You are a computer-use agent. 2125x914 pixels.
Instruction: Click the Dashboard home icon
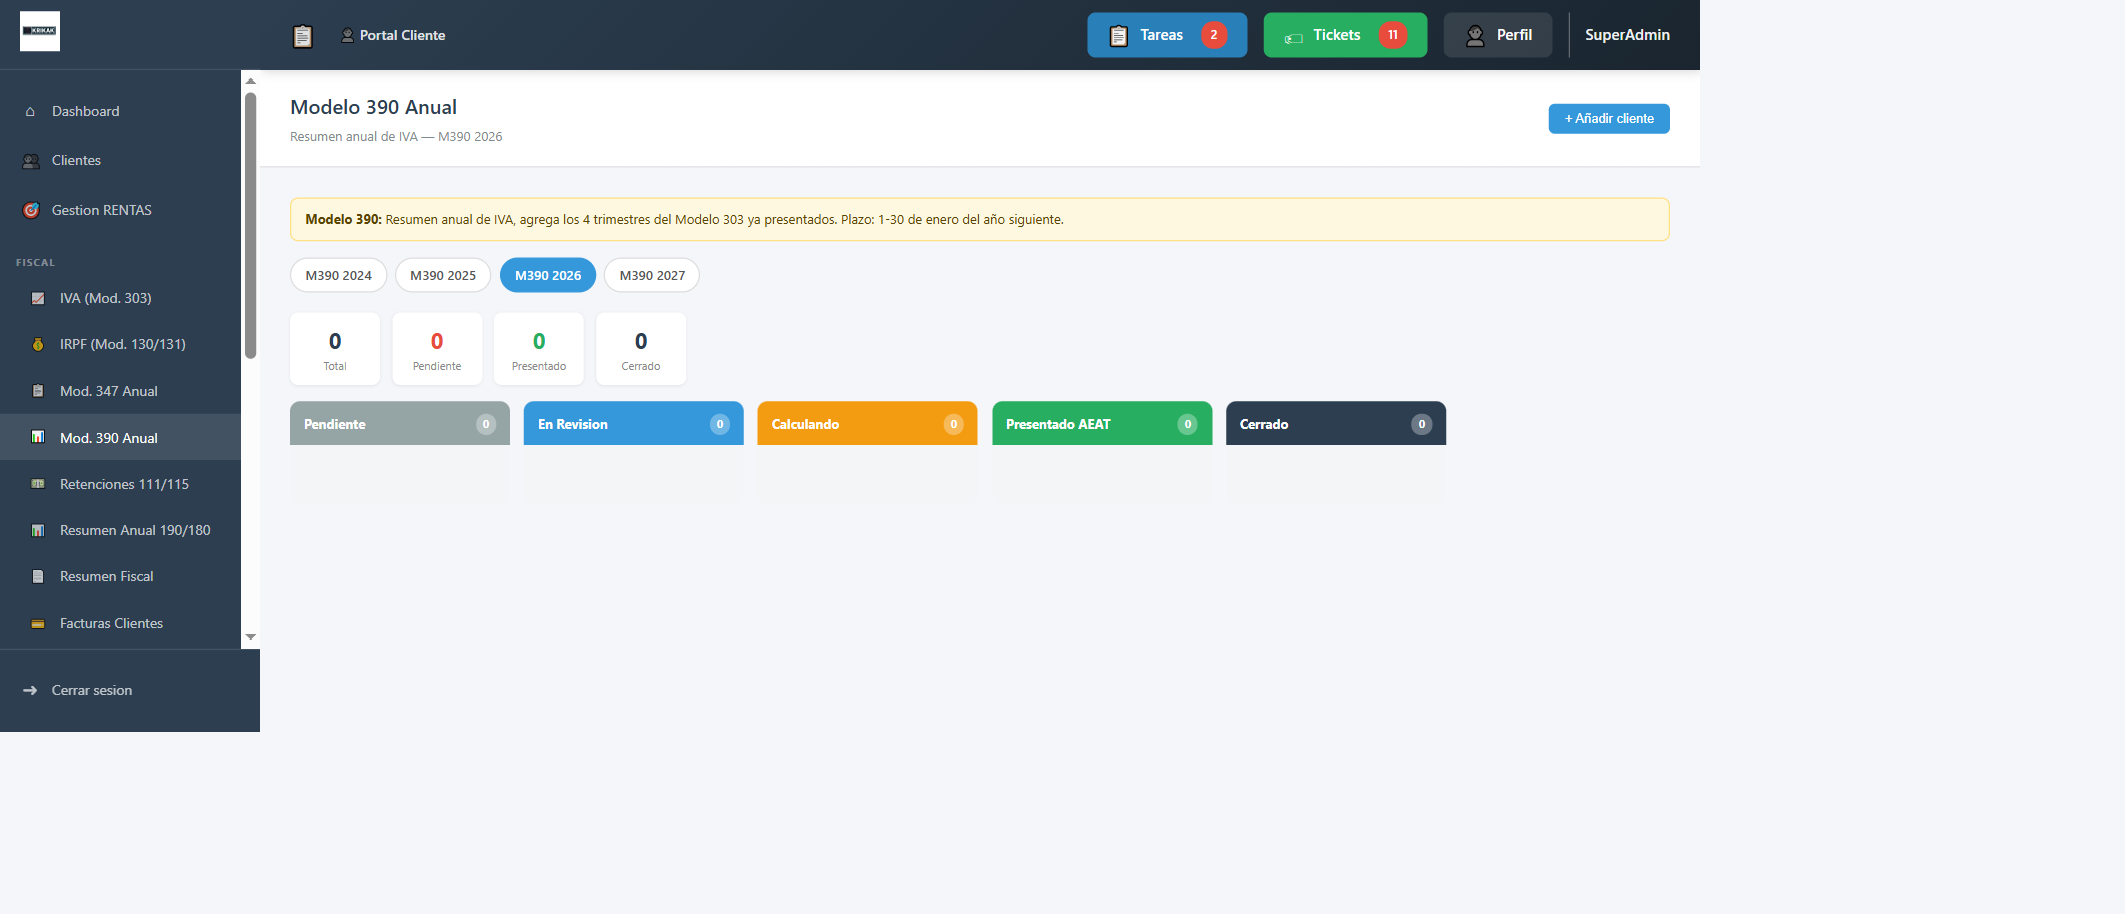[x=30, y=111]
